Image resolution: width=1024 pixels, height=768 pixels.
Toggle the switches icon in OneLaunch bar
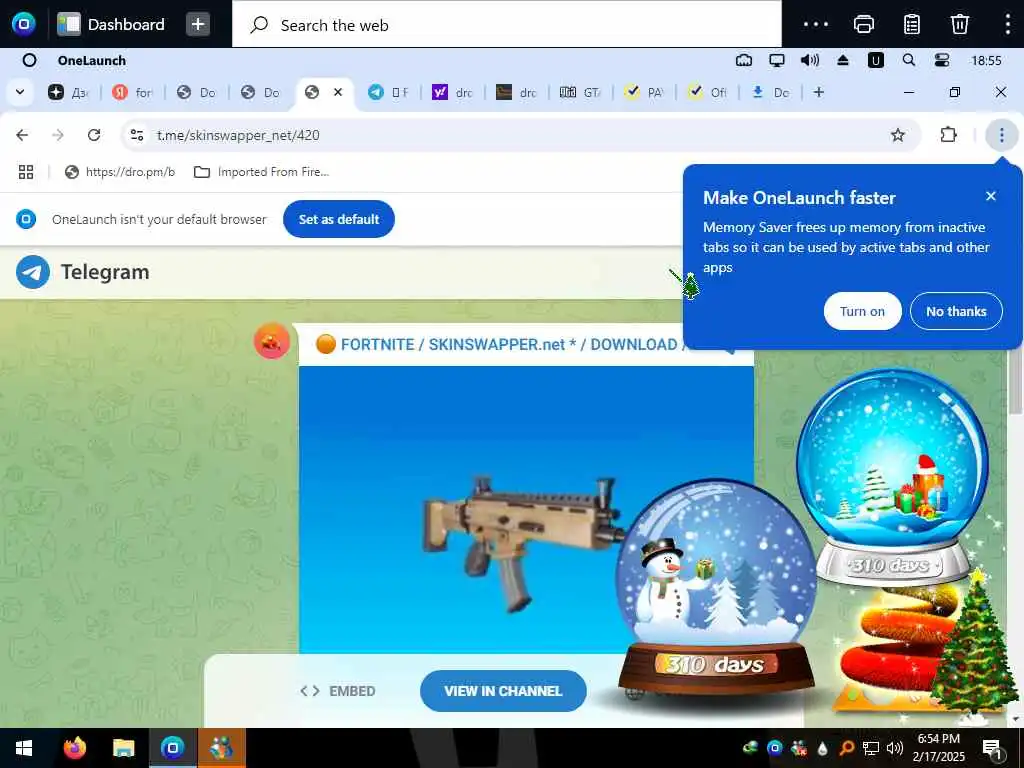coord(942,61)
